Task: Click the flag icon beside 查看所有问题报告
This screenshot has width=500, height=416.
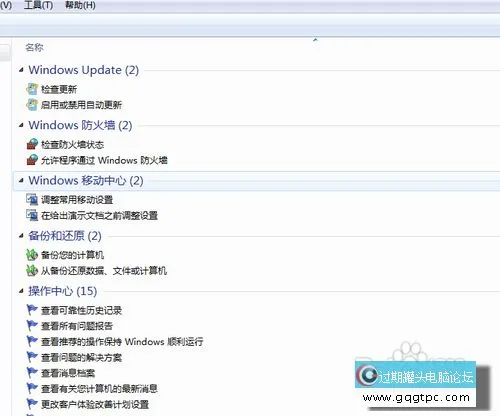Action: click(32, 326)
